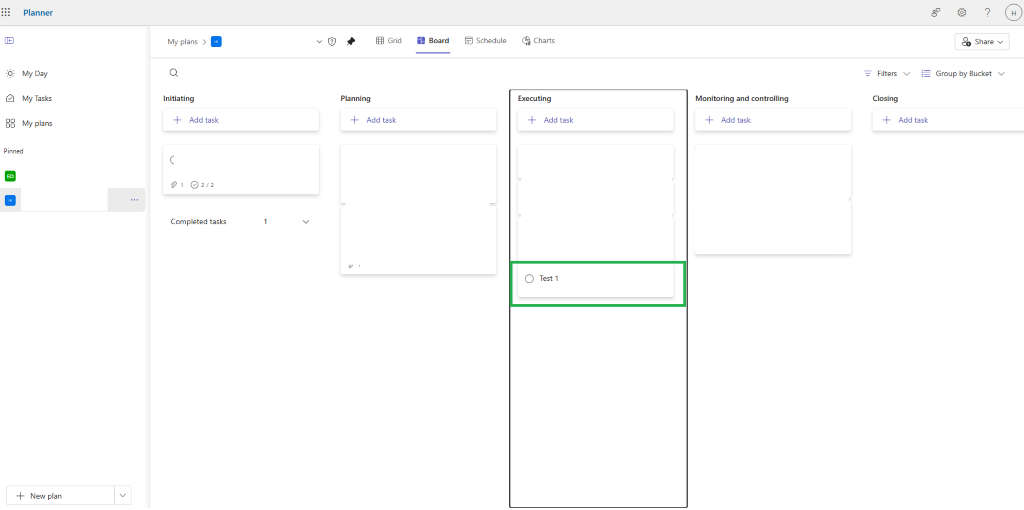1024x510 pixels.
Task: Expand the New plan dropdown arrow
Action: 123,496
